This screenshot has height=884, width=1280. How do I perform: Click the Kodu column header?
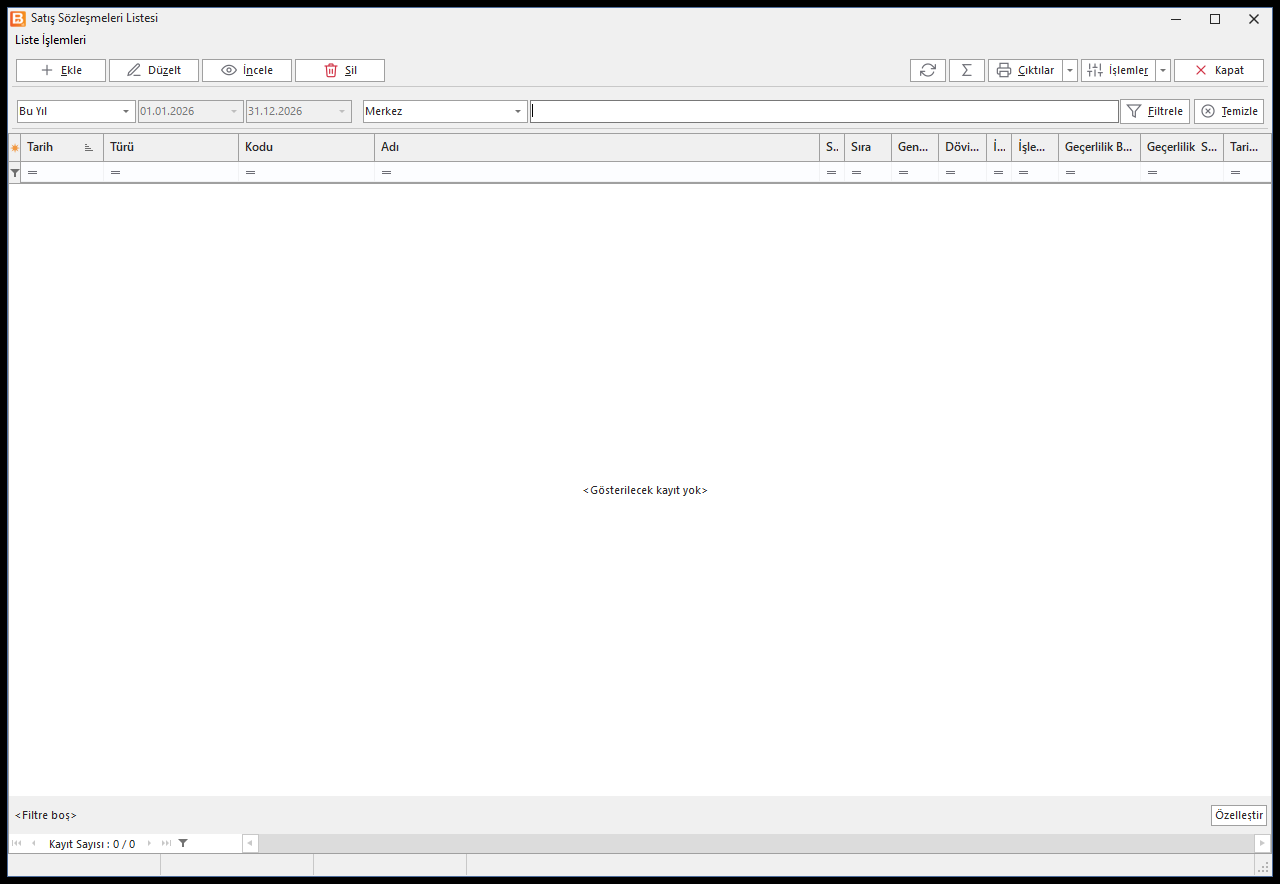pos(306,147)
